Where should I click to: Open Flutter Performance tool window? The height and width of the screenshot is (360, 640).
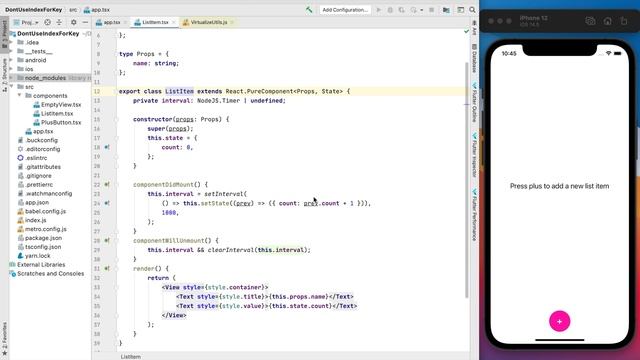(x=474, y=214)
